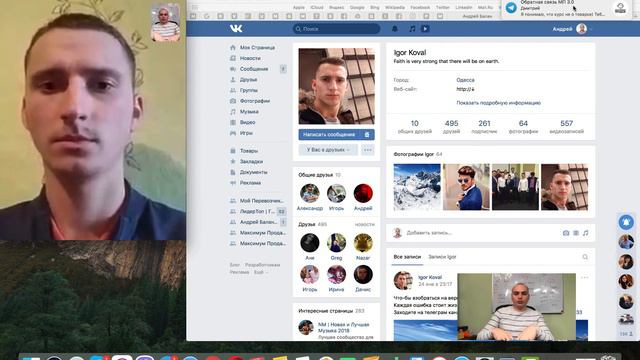Click the home icon beside Моя Страница

click(233, 47)
